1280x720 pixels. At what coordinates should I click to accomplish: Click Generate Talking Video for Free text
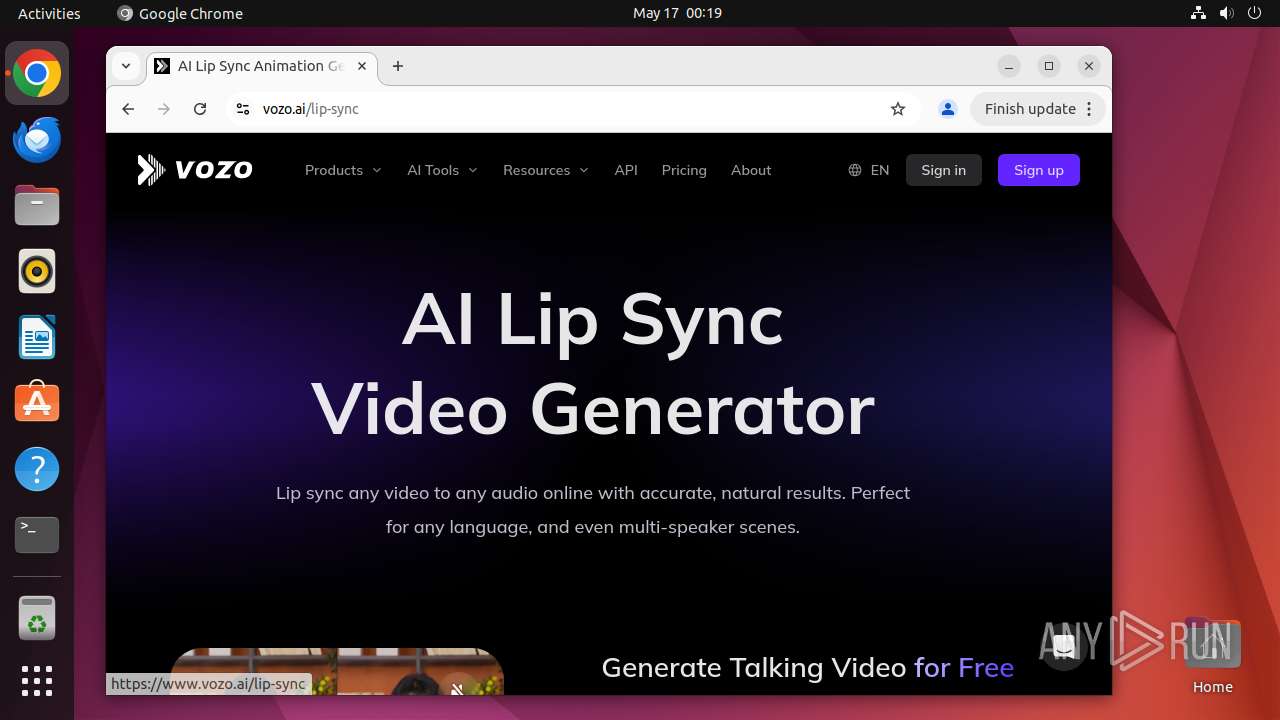tap(808, 667)
